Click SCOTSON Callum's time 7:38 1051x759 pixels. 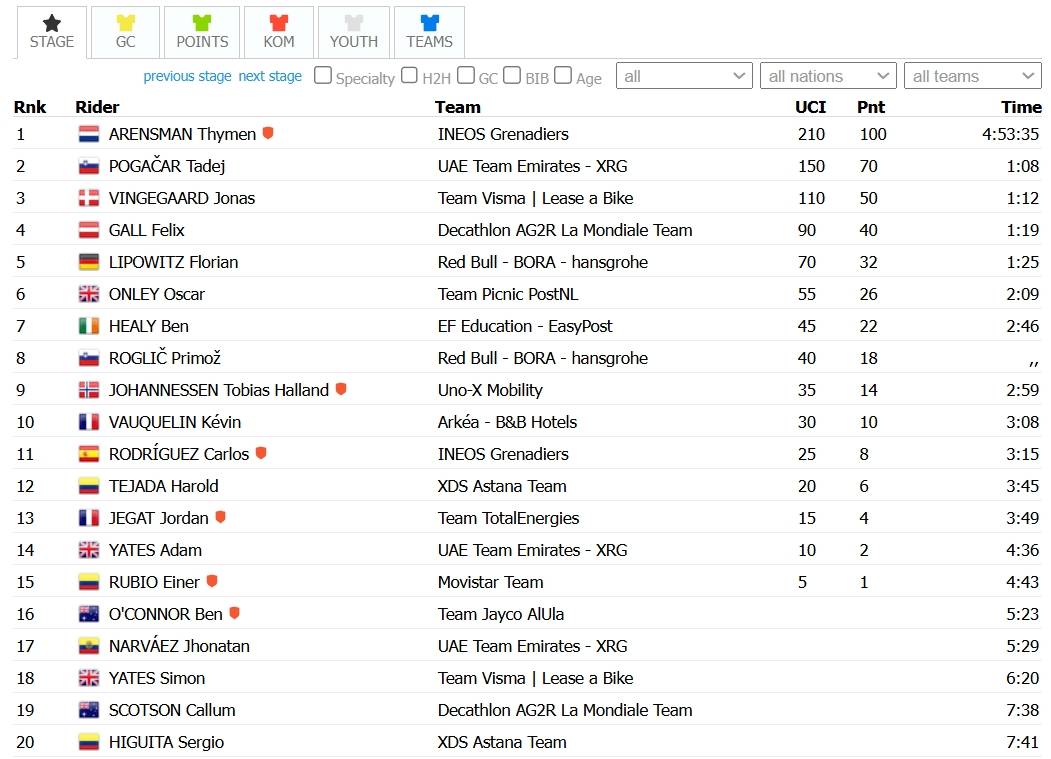point(1022,710)
